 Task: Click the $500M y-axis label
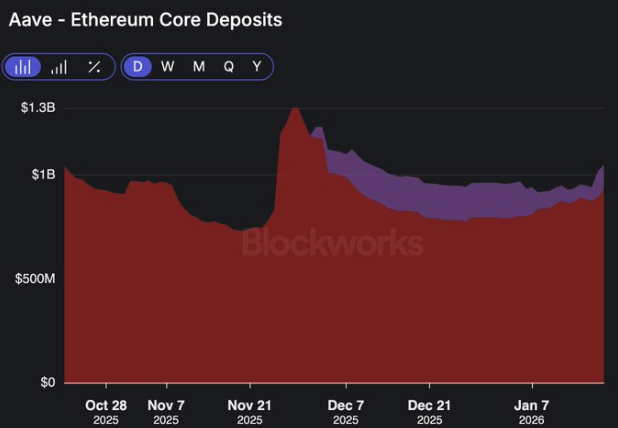[35, 279]
